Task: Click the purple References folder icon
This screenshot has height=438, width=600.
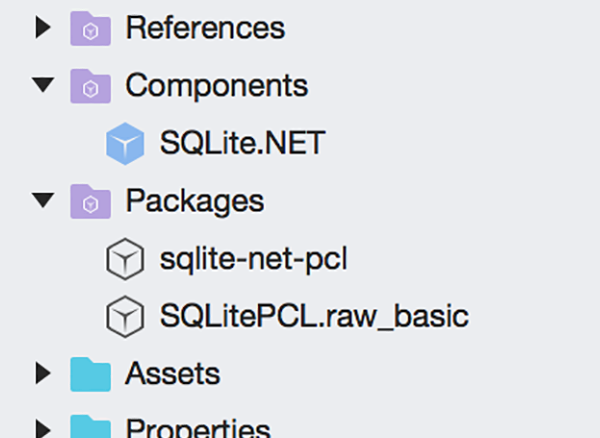Action: (x=89, y=28)
